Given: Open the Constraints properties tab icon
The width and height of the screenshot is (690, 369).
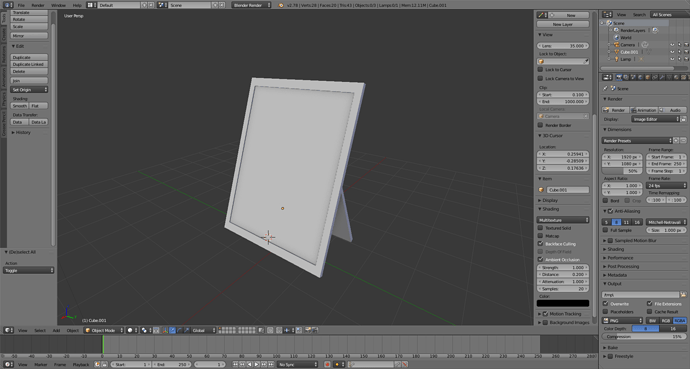Looking at the screenshot, I should tap(655, 77).
